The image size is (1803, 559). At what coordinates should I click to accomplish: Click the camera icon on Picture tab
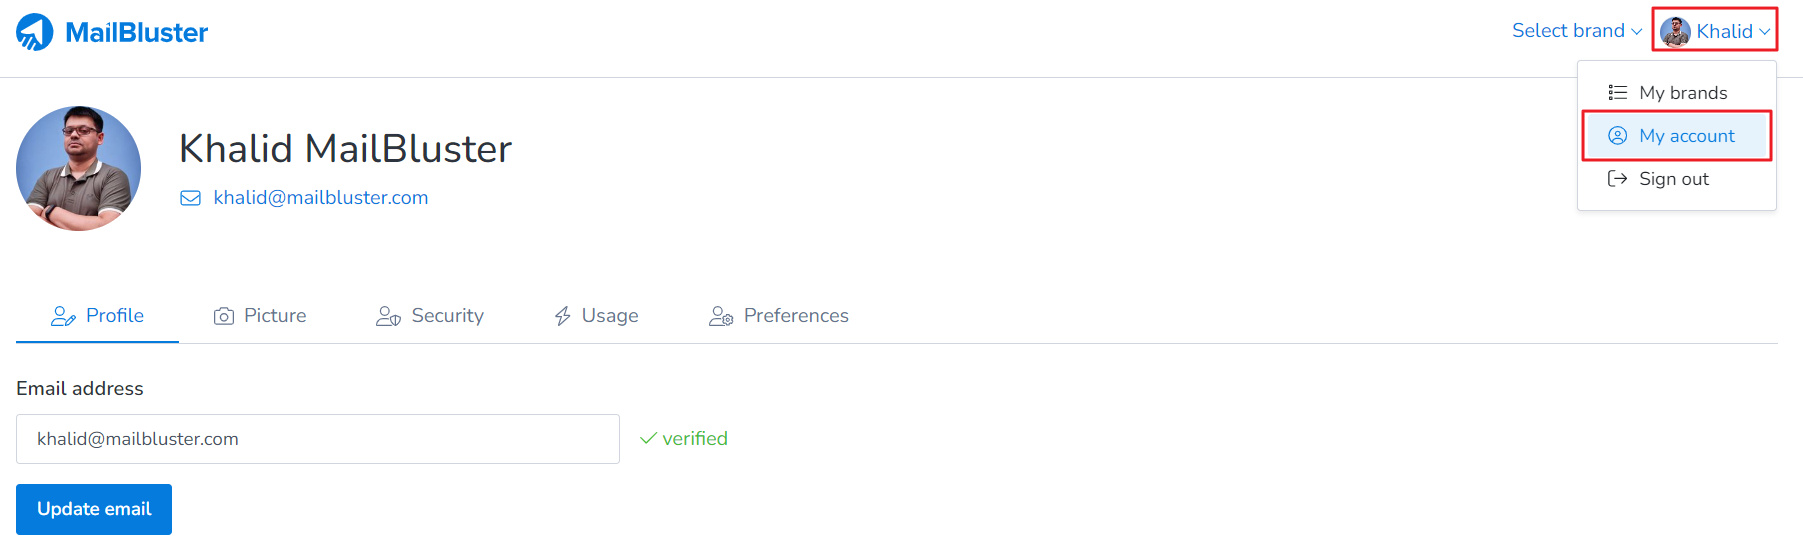pos(224,316)
